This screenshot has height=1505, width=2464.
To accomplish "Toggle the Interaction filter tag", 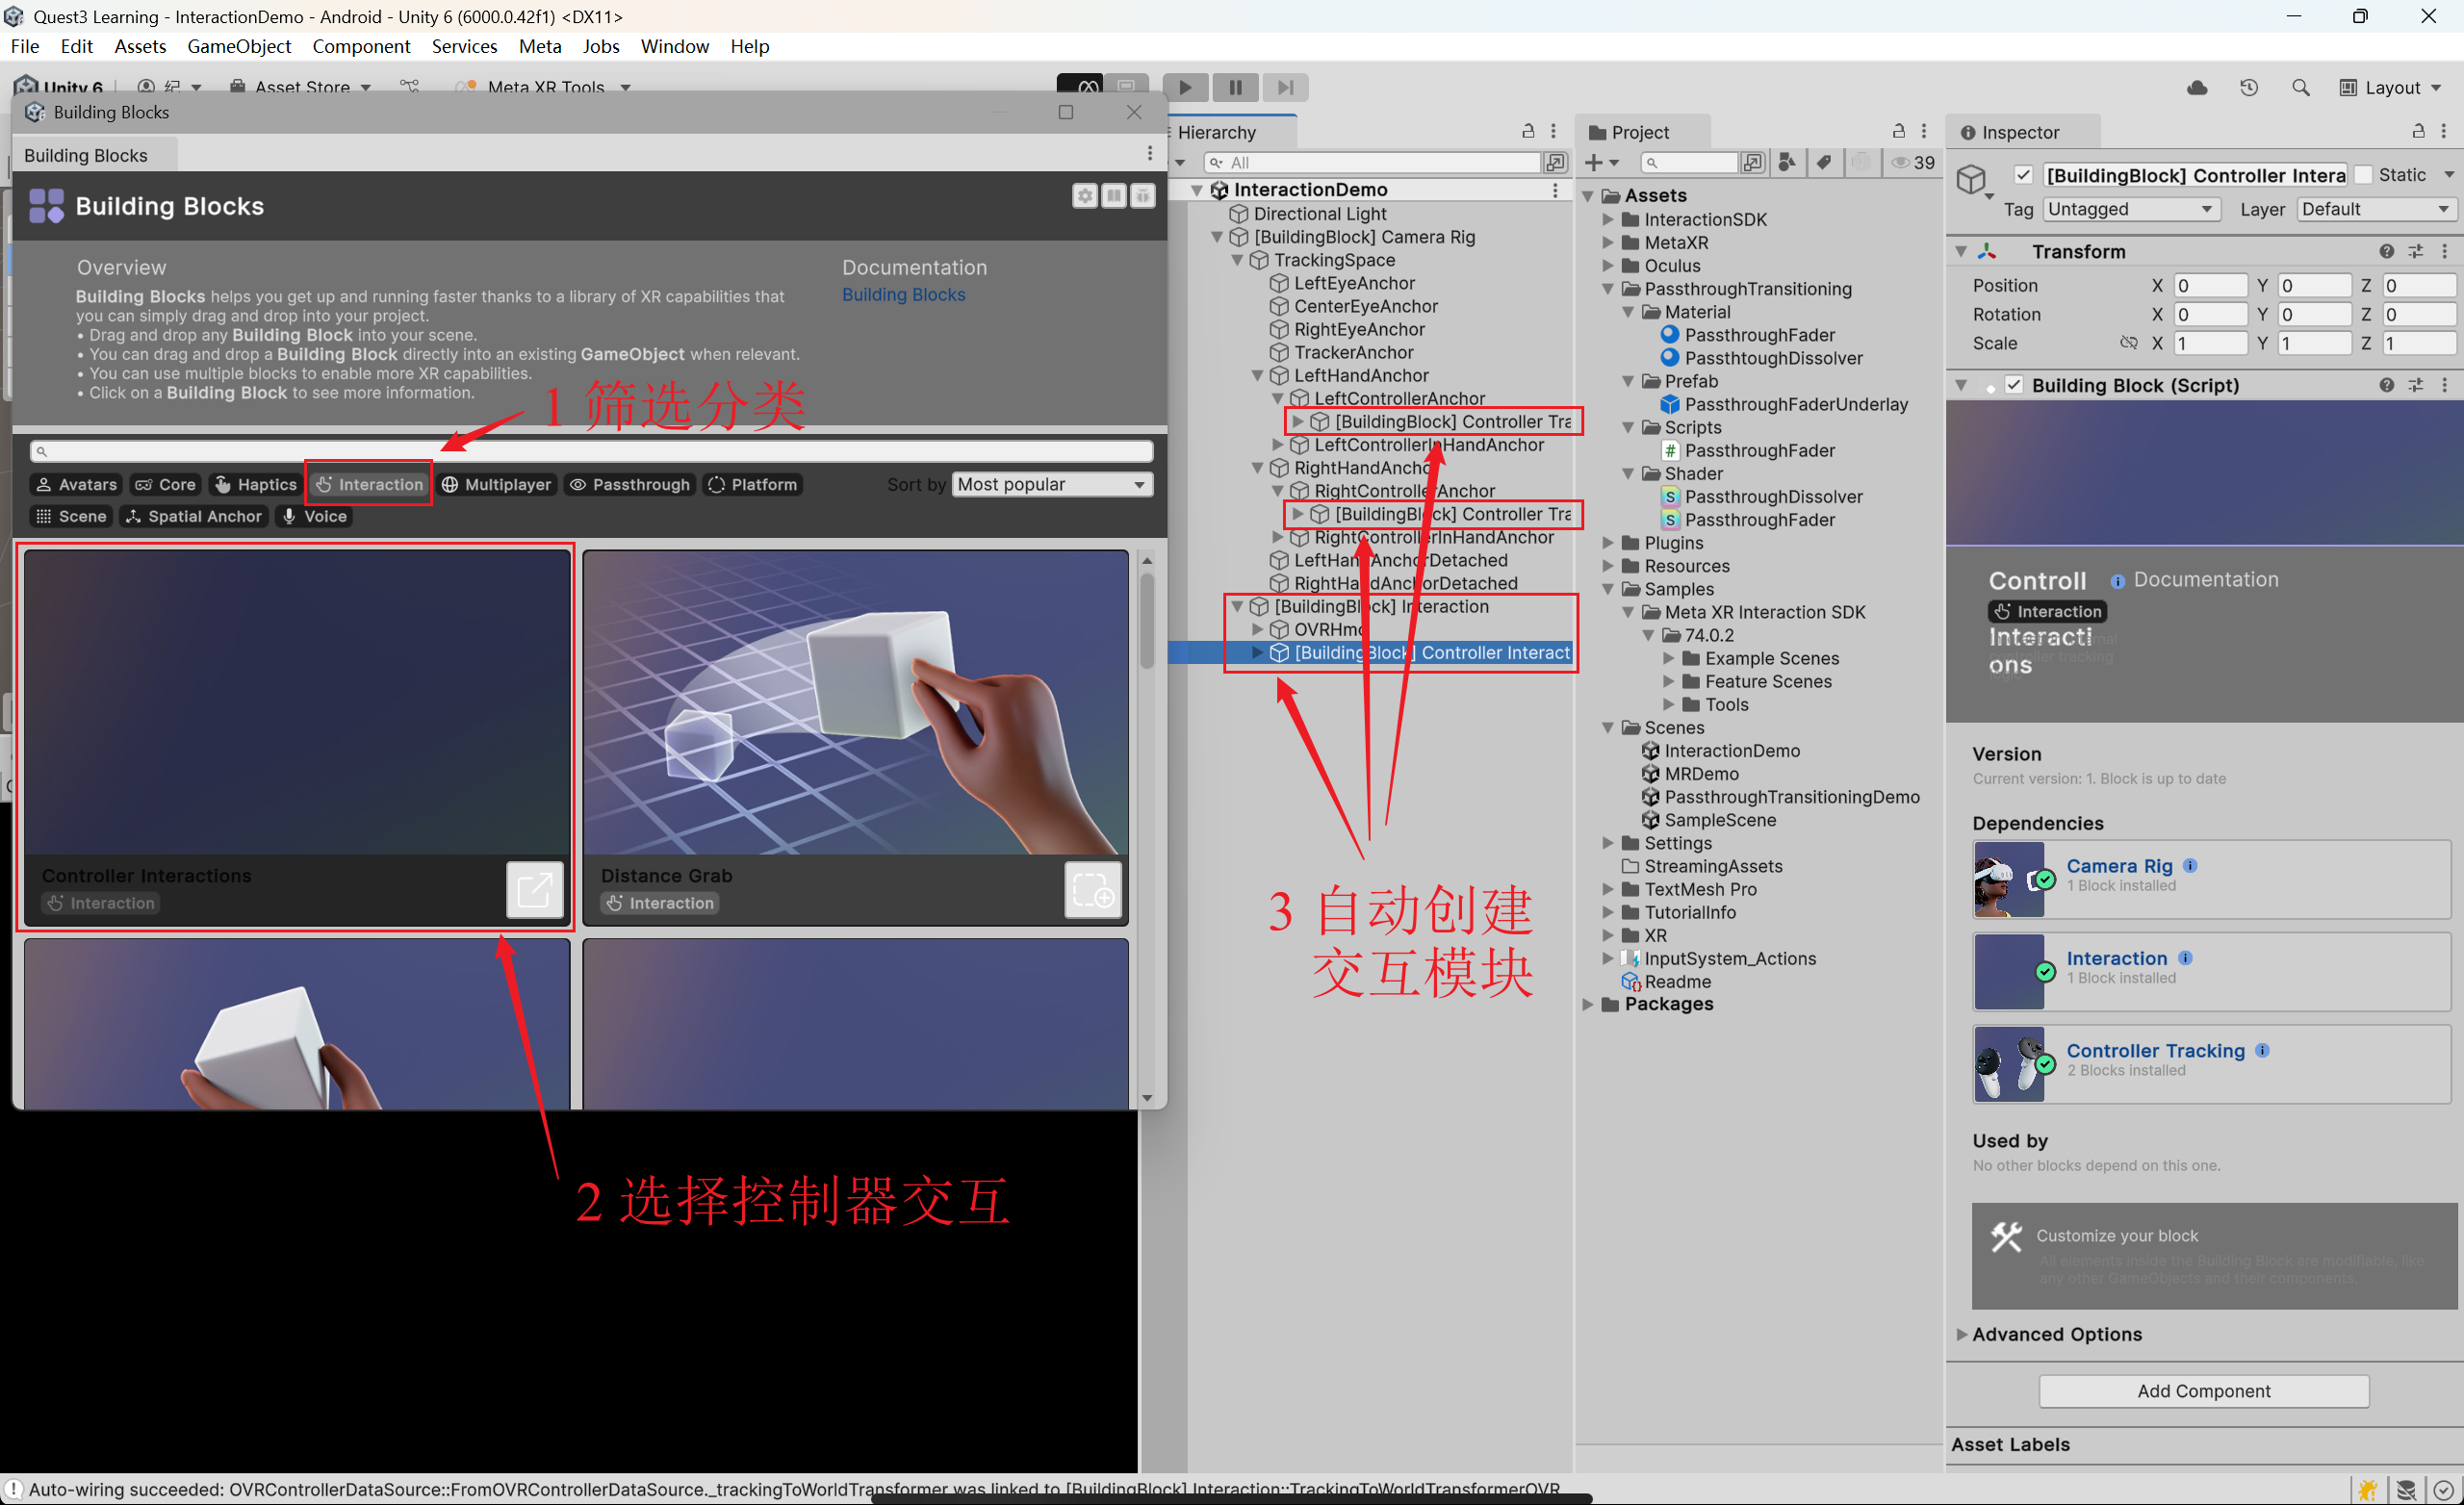I will 370,485.
